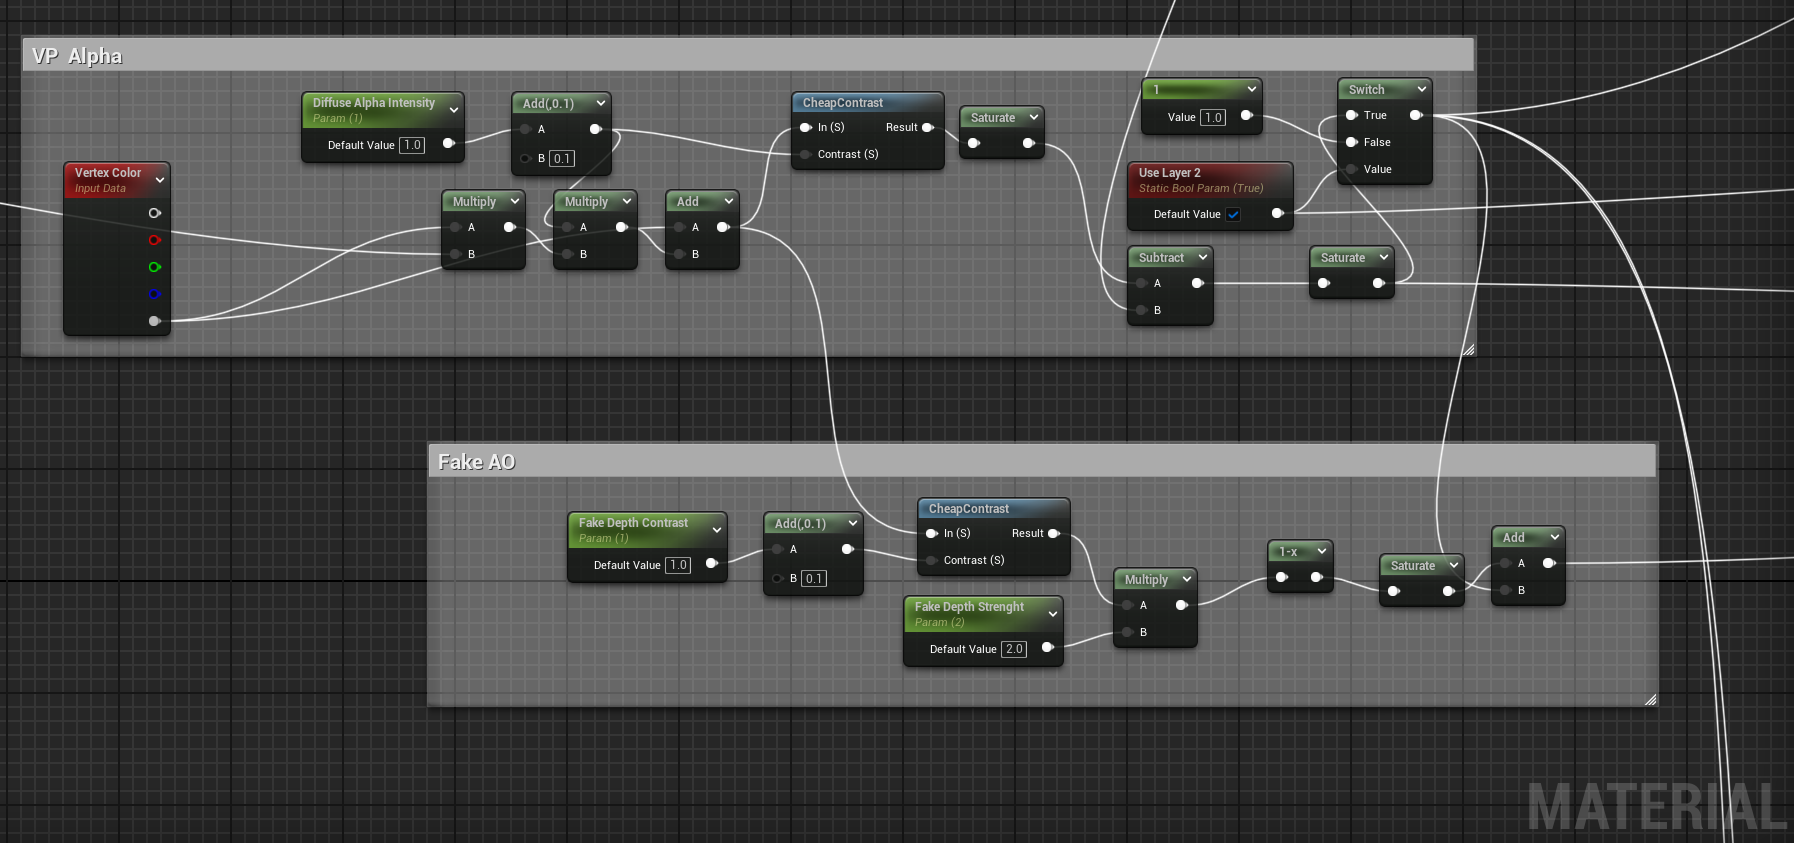
Task: Click the constant 1 node output pin
Action: click(1246, 115)
